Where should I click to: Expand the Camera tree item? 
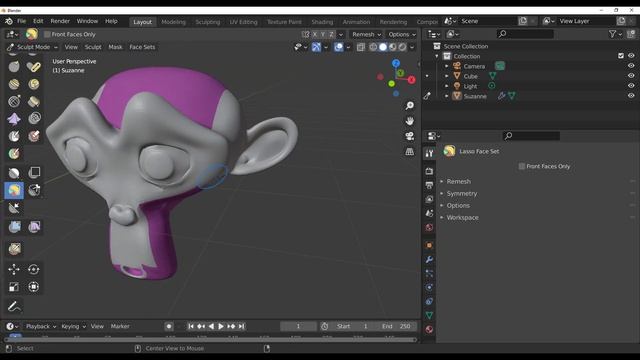click(x=446, y=66)
